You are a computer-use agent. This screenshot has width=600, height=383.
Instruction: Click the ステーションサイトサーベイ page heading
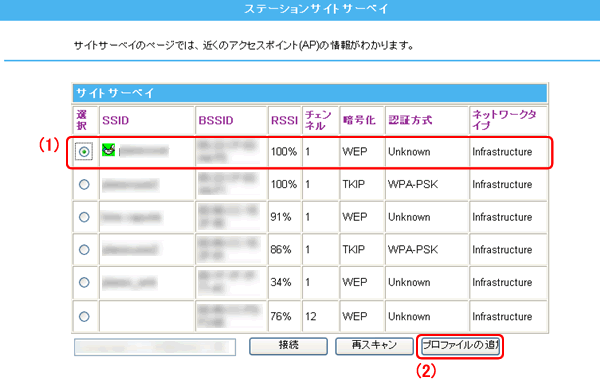pos(316,9)
